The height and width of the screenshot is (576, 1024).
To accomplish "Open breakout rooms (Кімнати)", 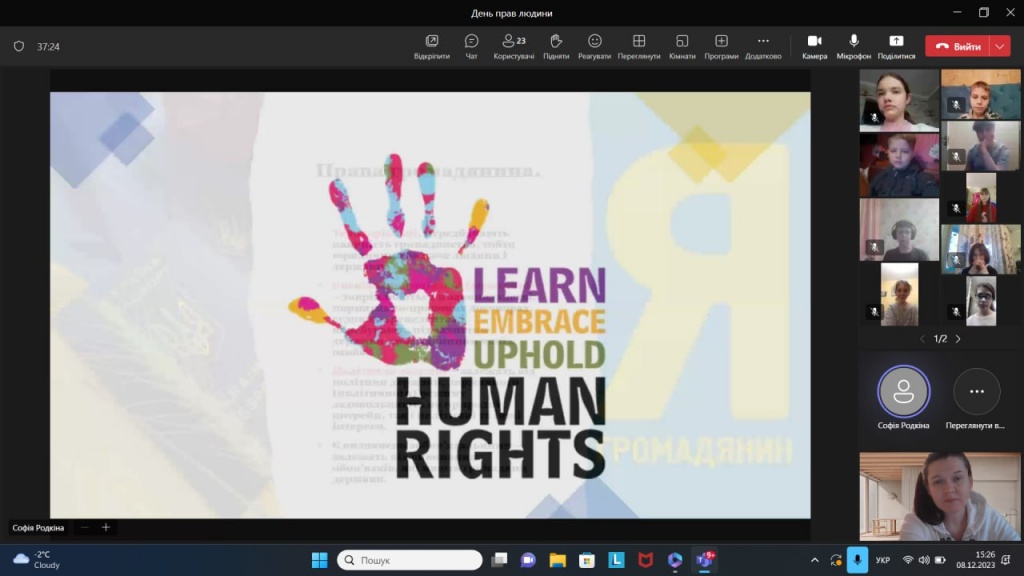I will [x=682, y=46].
